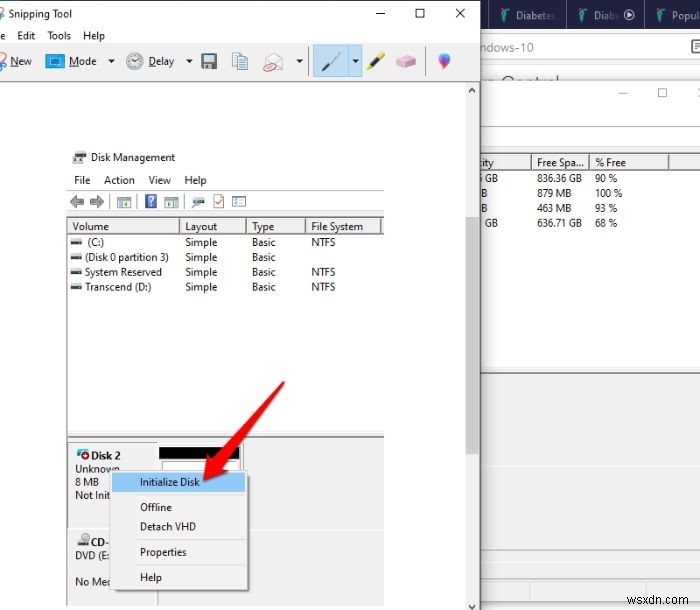700x610 pixels.
Task: Click the 636.71 GB free space cell
Action: (559, 223)
